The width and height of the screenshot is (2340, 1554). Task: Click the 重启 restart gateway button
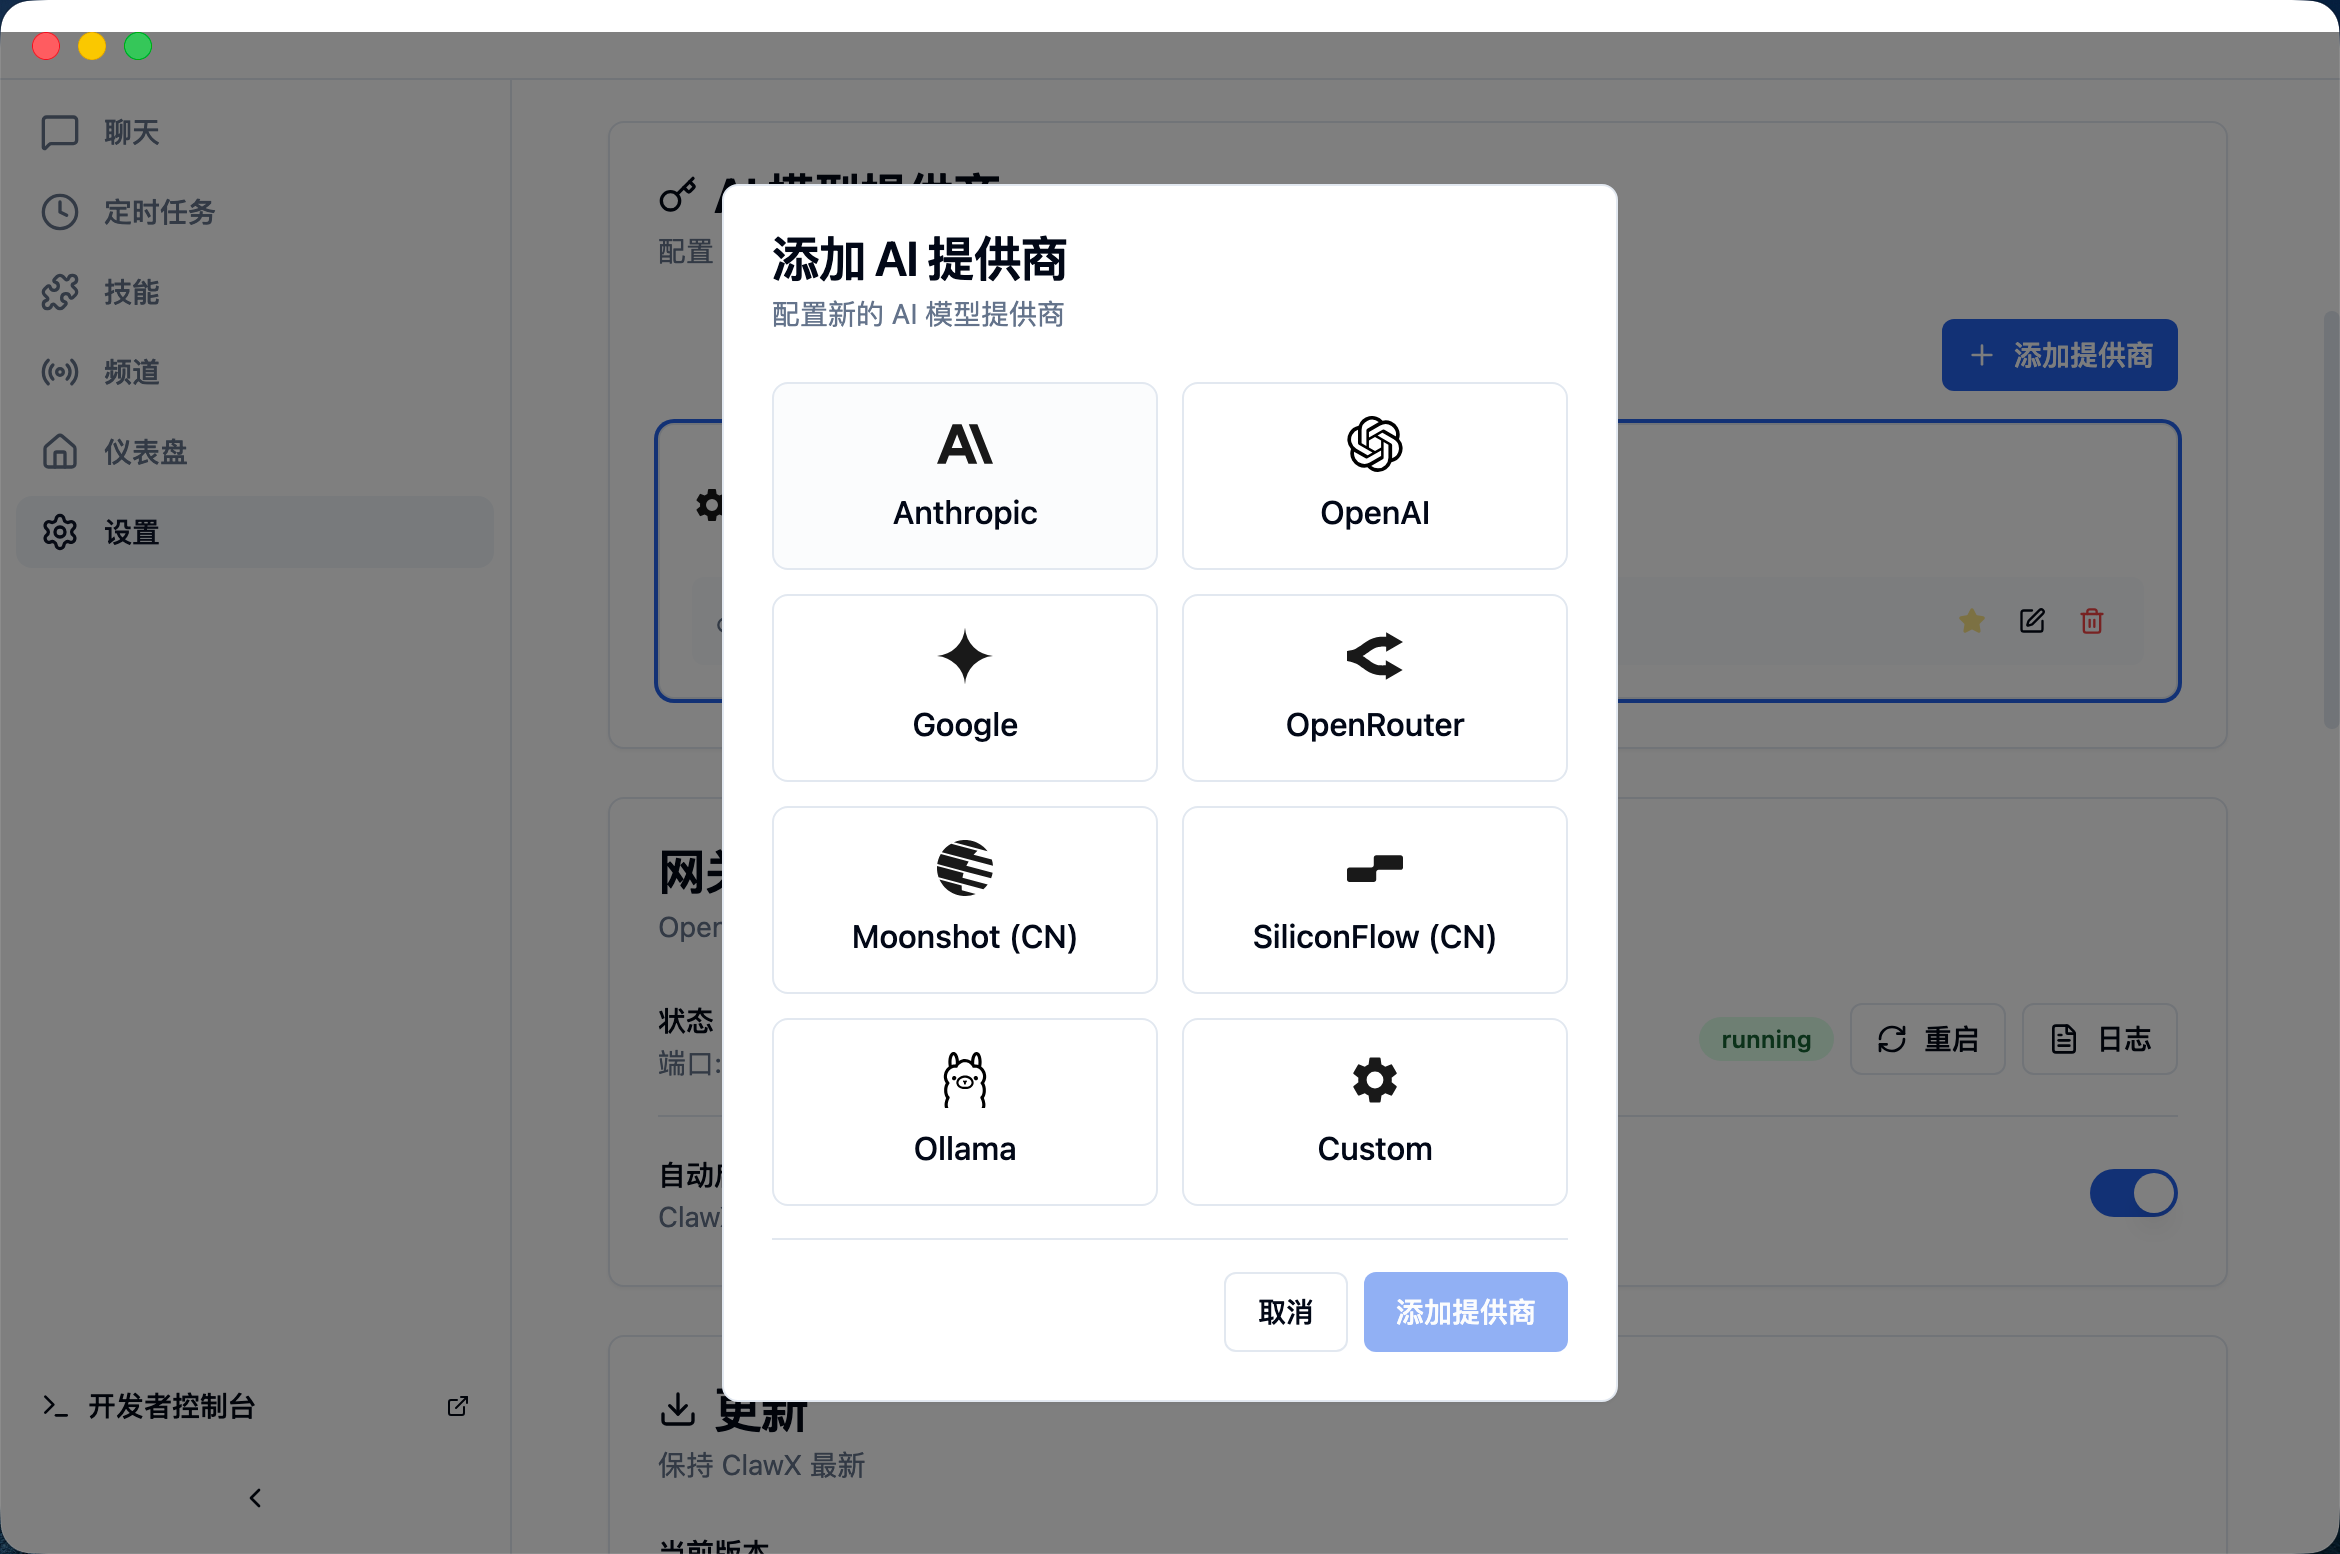[x=1926, y=1039]
